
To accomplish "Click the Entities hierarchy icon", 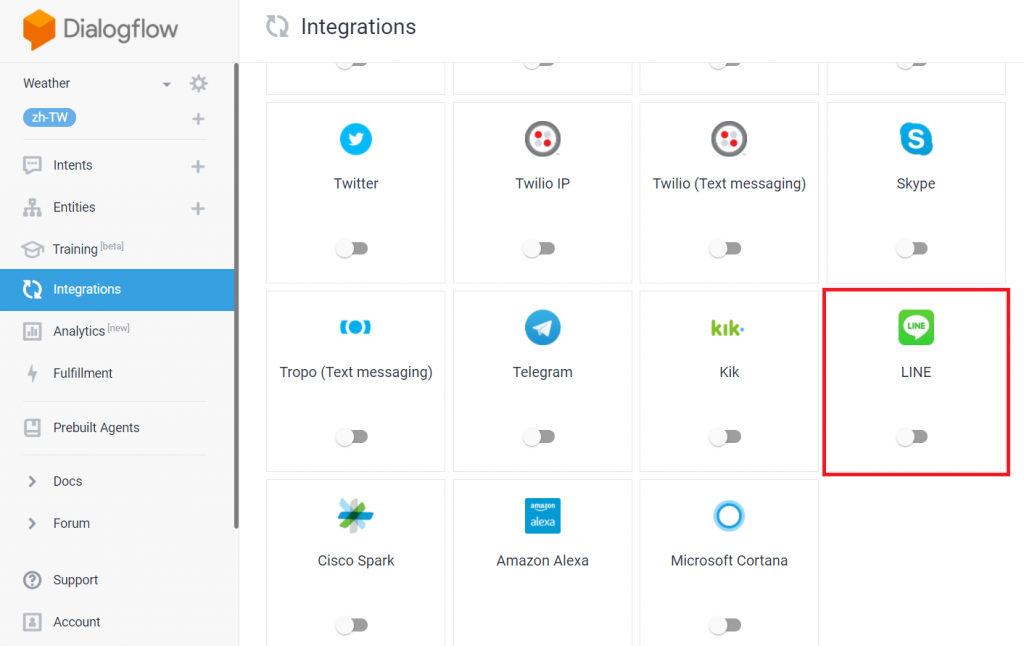I will [32, 208].
